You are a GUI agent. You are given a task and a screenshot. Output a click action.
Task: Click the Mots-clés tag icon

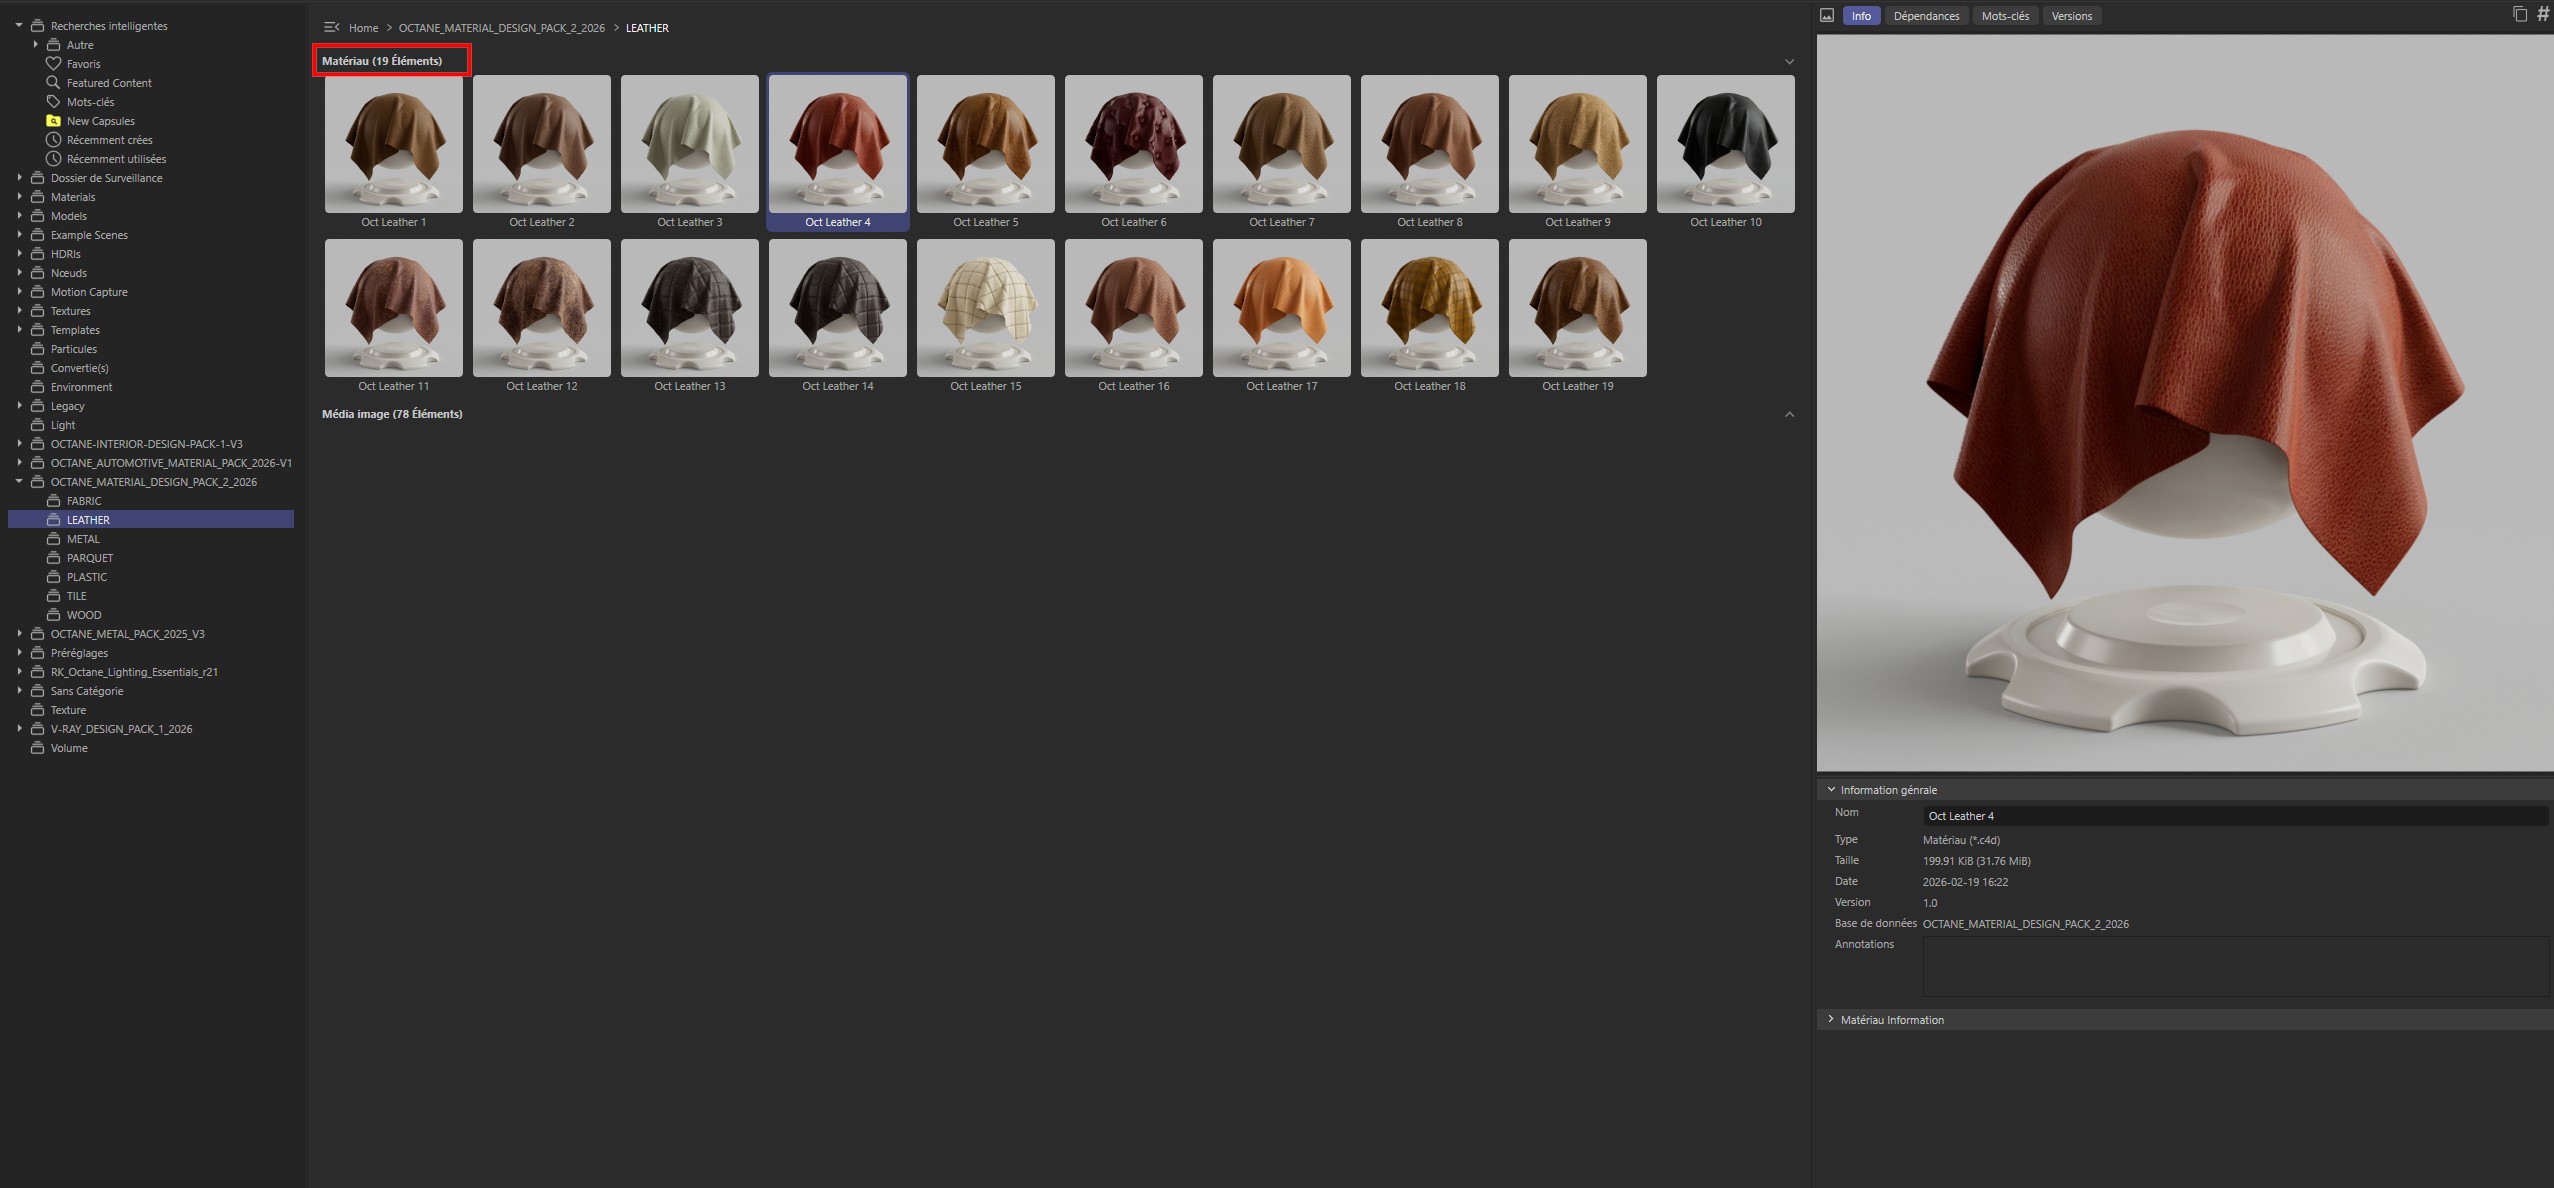[x=54, y=101]
